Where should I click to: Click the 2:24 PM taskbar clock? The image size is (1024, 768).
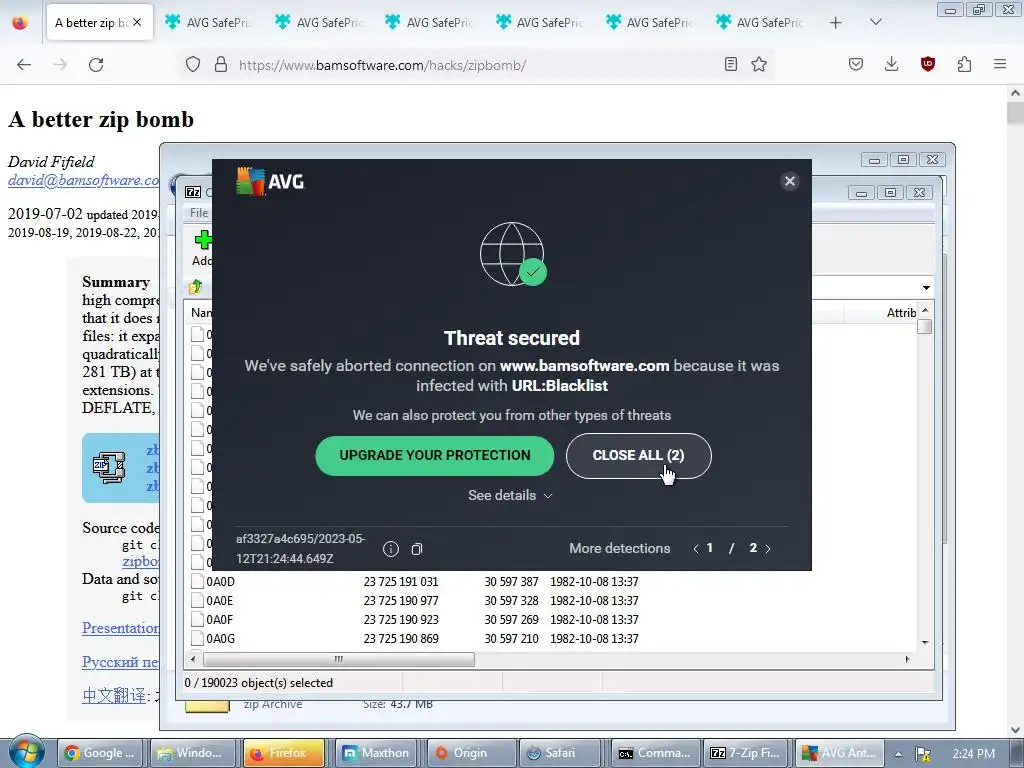pyautogui.click(x=974, y=754)
